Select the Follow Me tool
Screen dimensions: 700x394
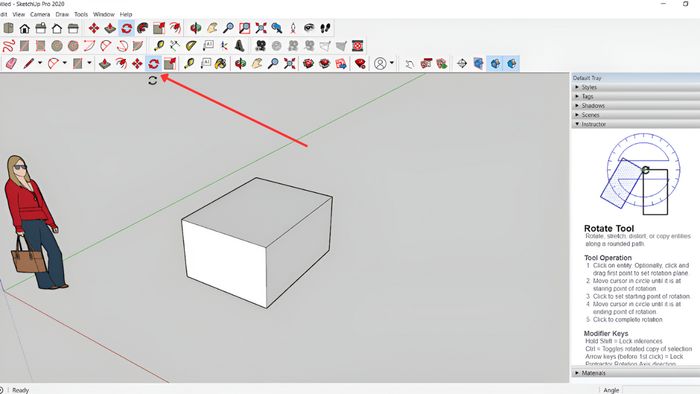[143, 28]
